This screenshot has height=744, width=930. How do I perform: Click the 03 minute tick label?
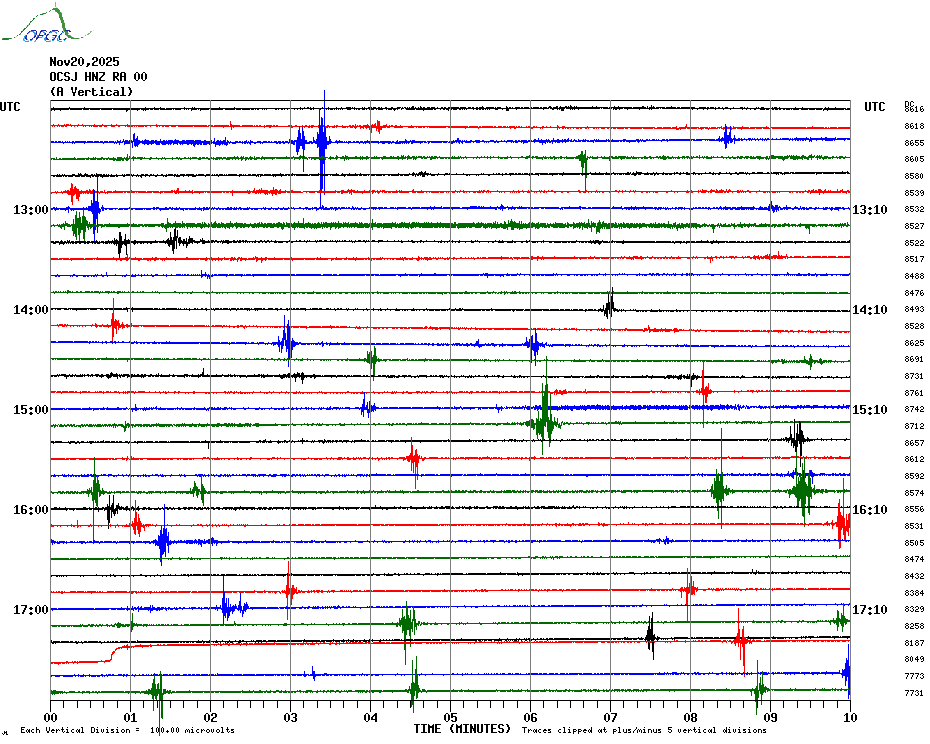290,717
